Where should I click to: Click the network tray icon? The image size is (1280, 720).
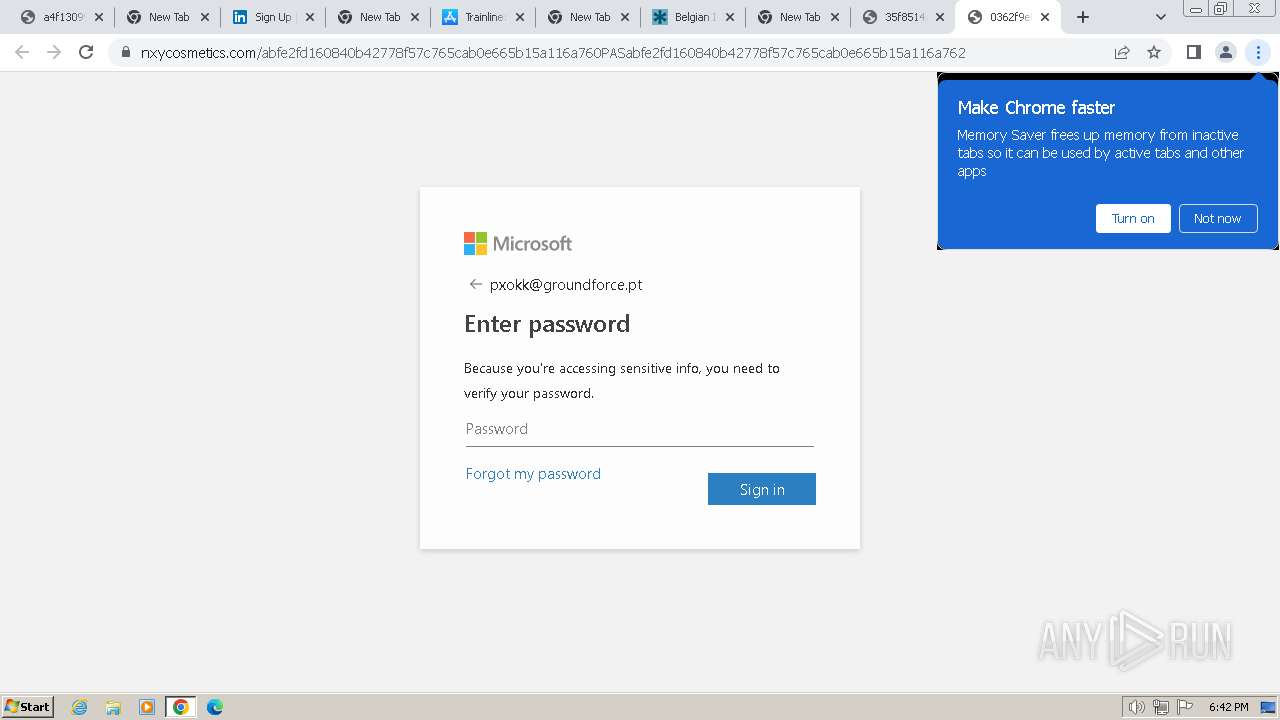click(x=1161, y=707)
